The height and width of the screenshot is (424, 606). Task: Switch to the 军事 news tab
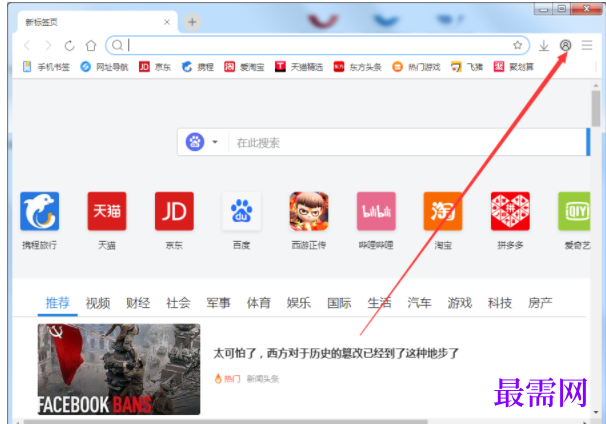tap(218, 303)
